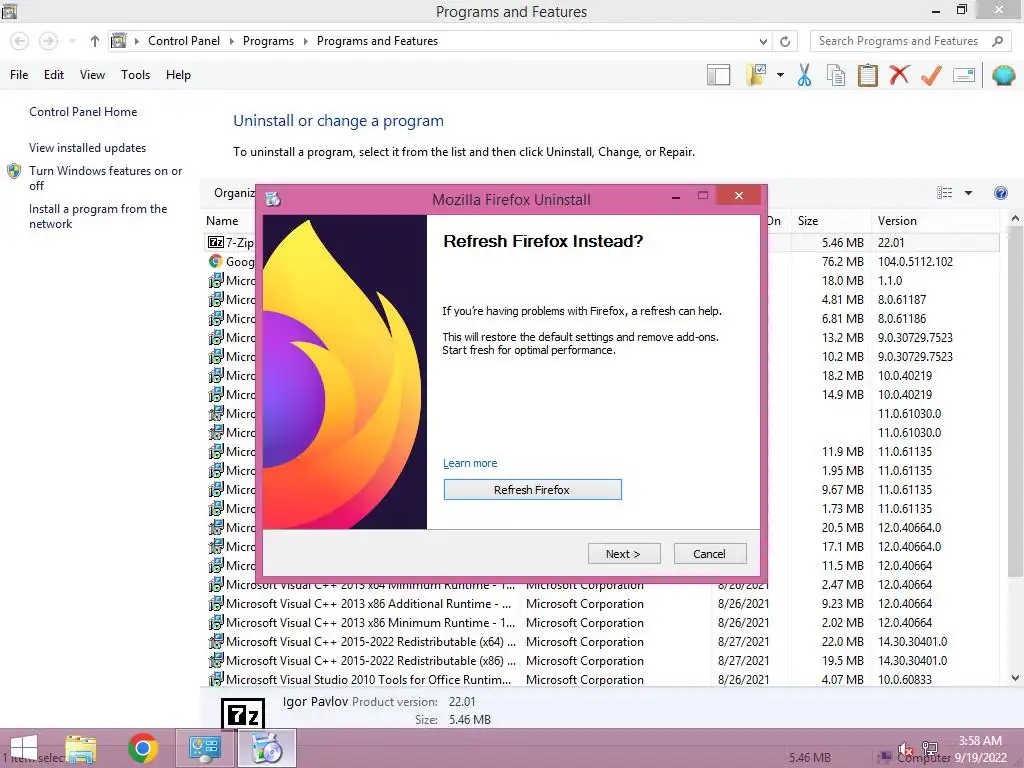Screen dimensions: 1024x768
Task: Open the File menu
Action: pyautogui.click(x=19, y=75)
